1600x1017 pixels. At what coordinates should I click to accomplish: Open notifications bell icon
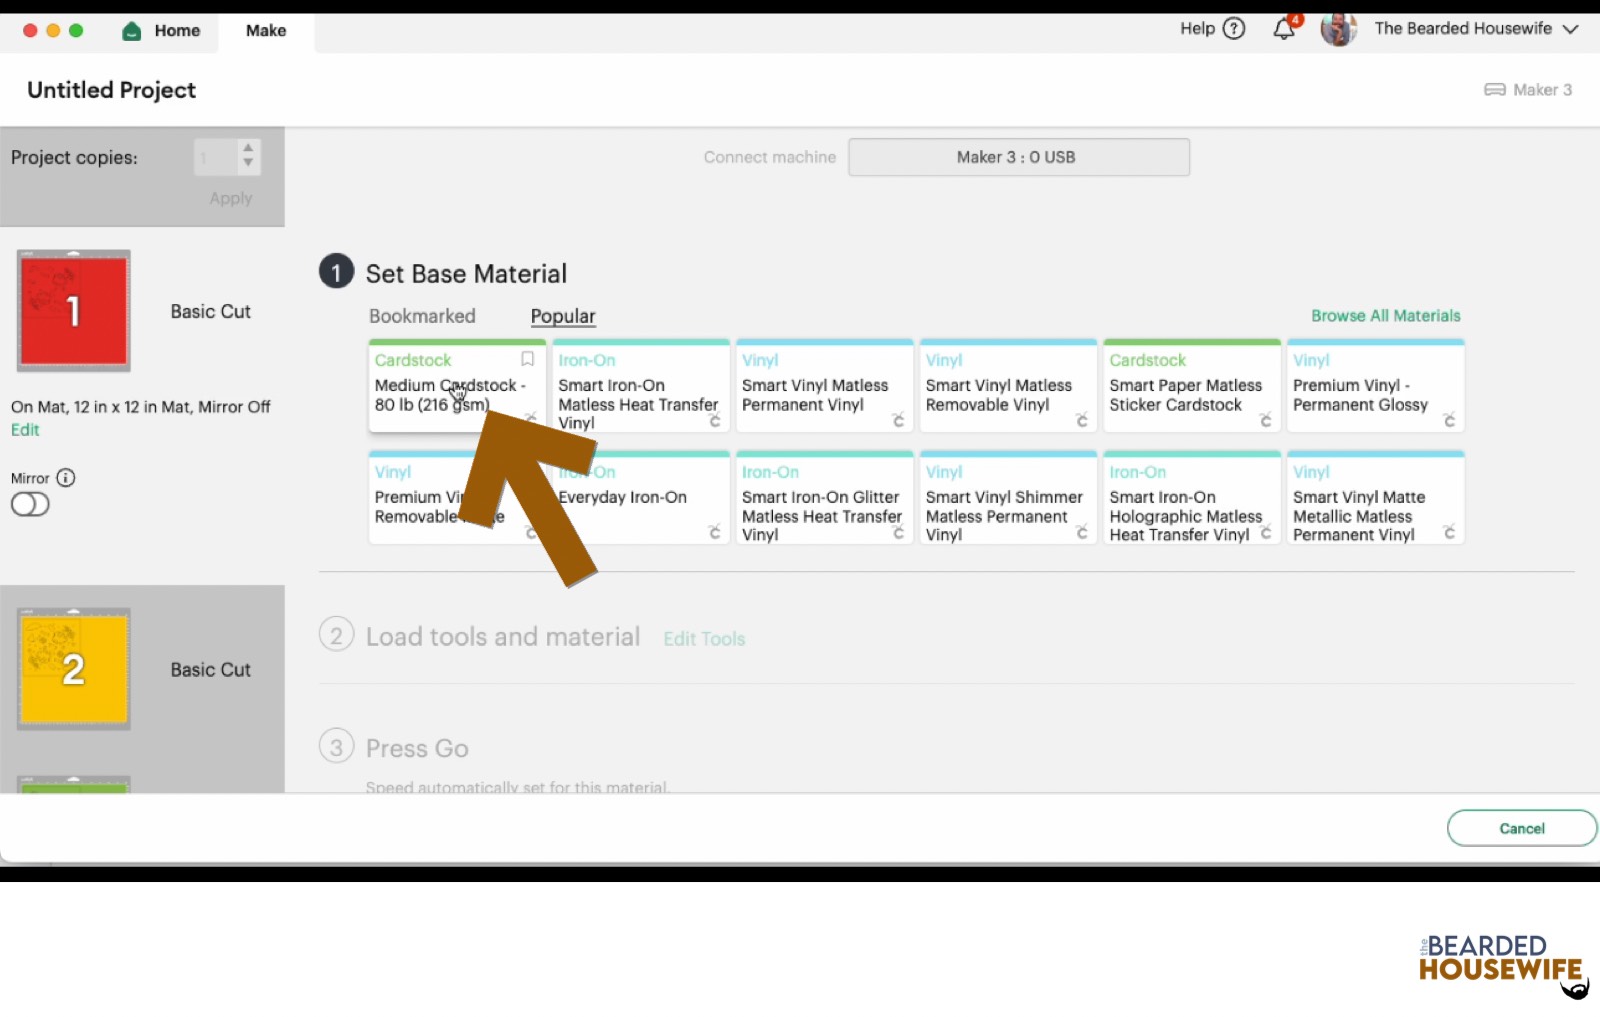pyautogui.click(x=1284, y=29)
